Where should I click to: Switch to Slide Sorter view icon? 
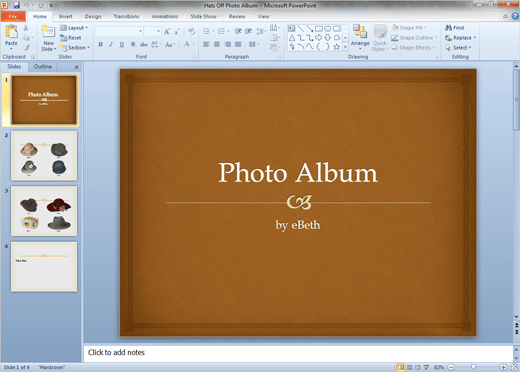[410, 367]
